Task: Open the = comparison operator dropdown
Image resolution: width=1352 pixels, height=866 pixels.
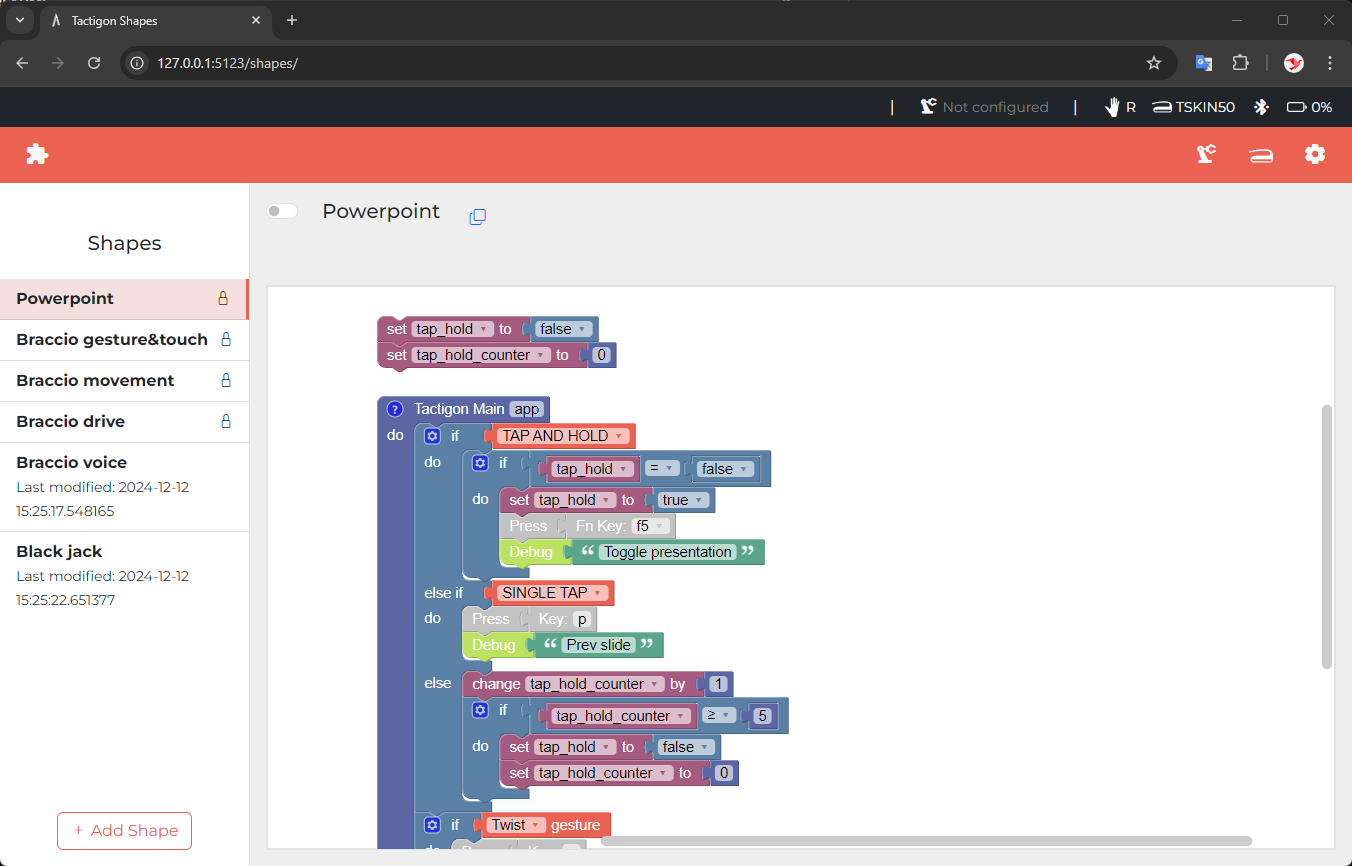Action: coord(661,469)
